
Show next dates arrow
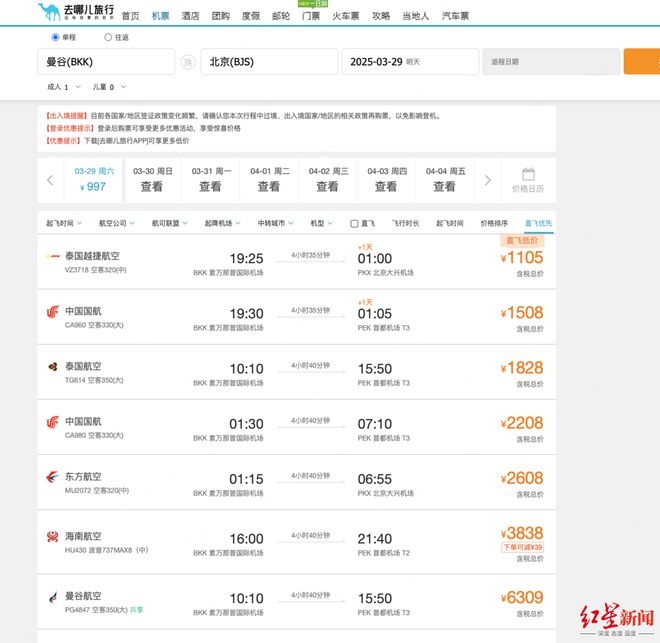click(487, 180)
